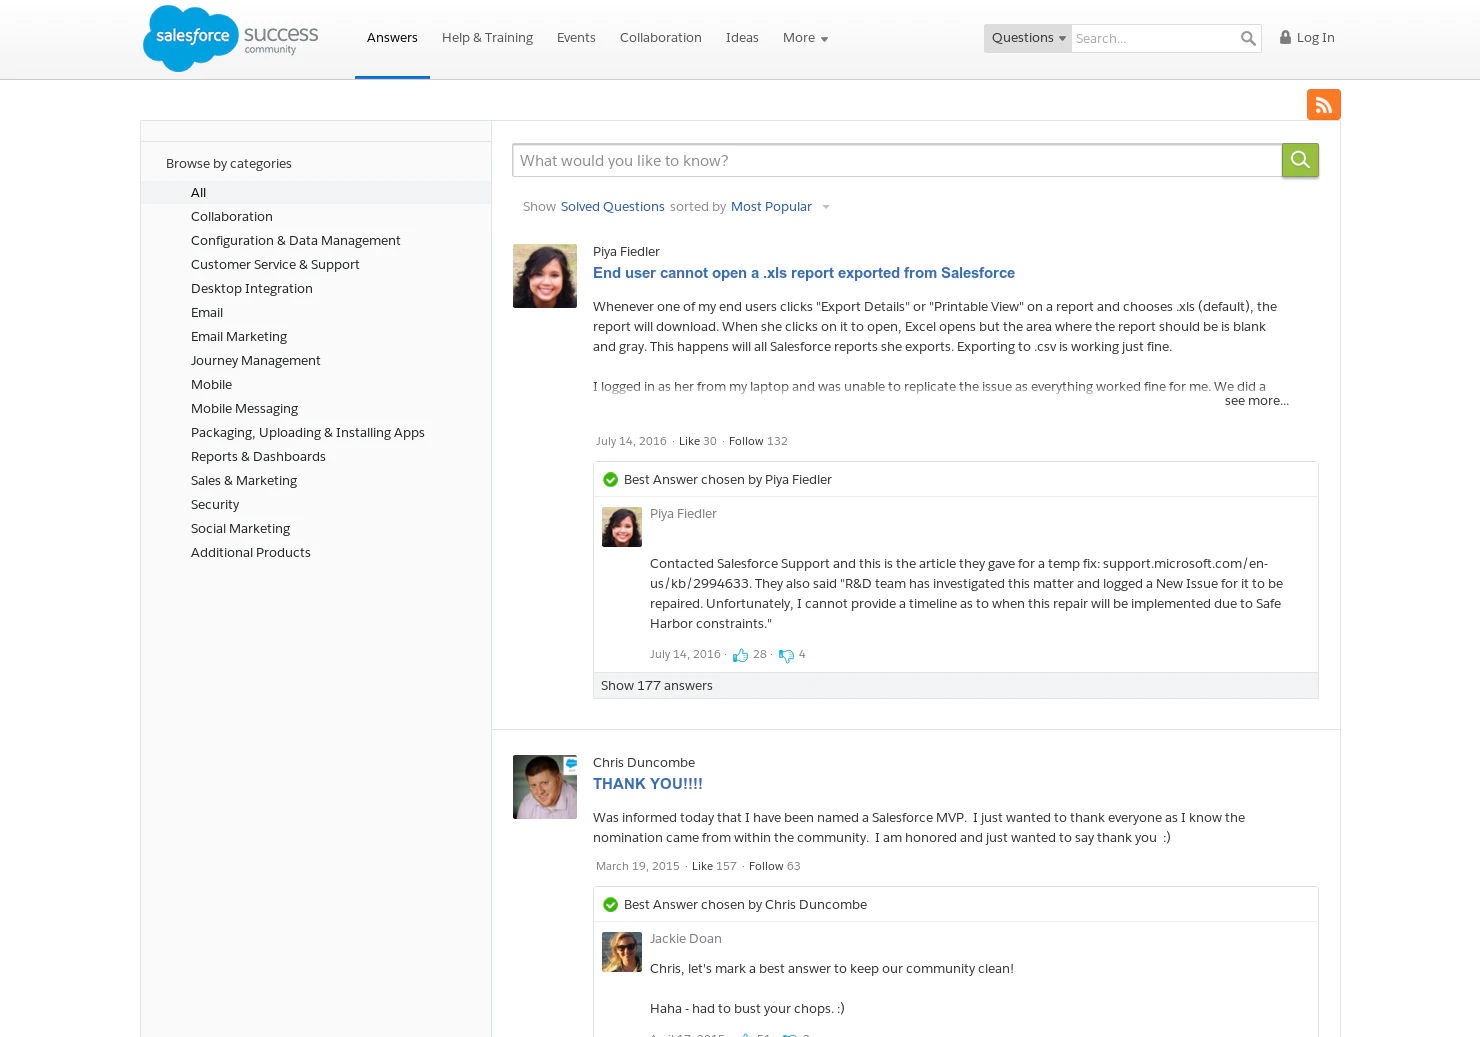Focus the header Search field
Viewport: 1480px width, 1037px height.
click(x=1153, y=38)
